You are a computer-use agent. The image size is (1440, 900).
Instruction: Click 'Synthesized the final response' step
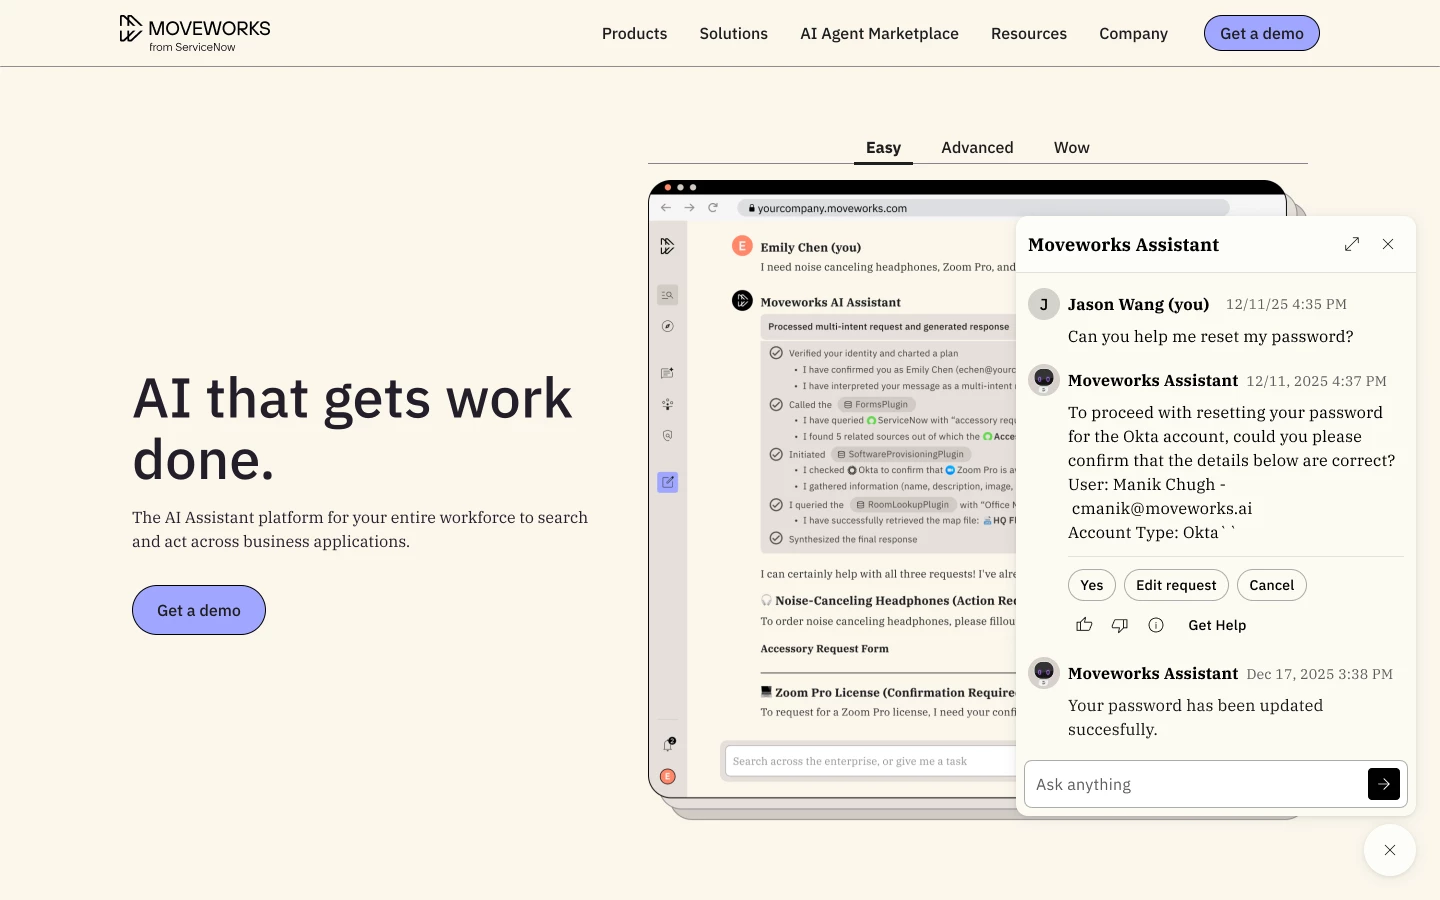[852, 539]
